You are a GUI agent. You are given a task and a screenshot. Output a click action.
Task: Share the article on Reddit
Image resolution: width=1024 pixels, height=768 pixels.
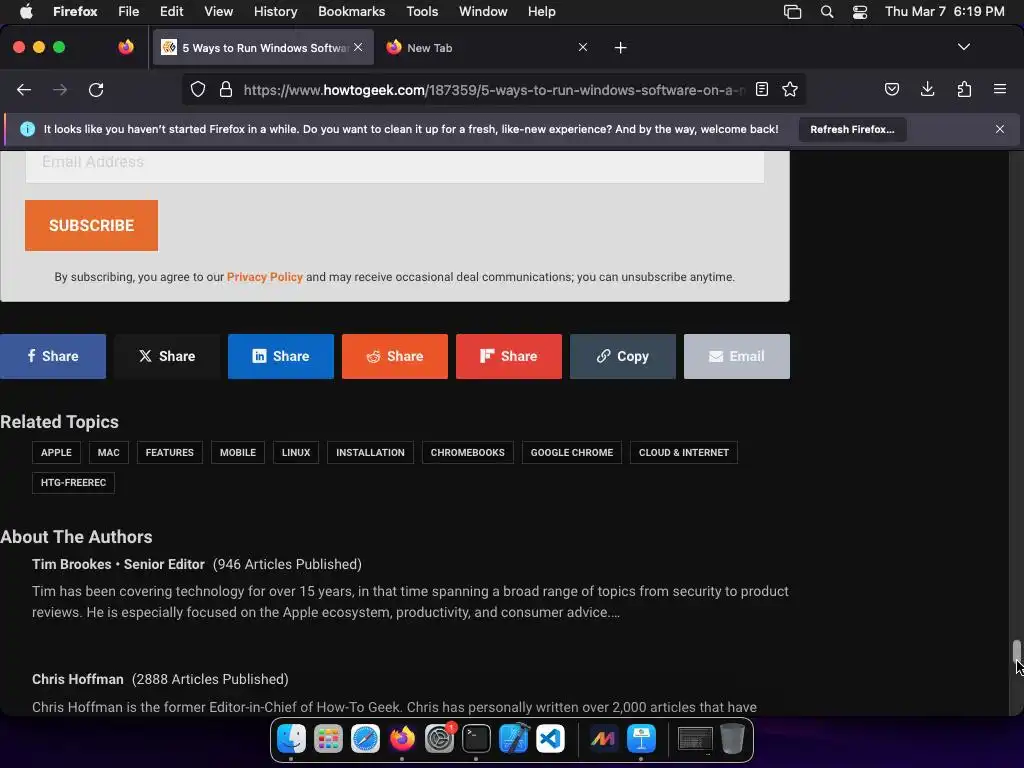point(394,357)
